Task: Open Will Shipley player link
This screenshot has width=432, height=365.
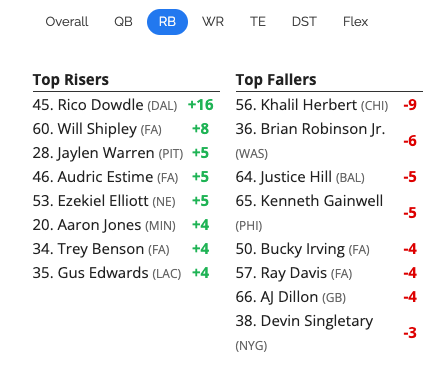Action: (97, 129)
